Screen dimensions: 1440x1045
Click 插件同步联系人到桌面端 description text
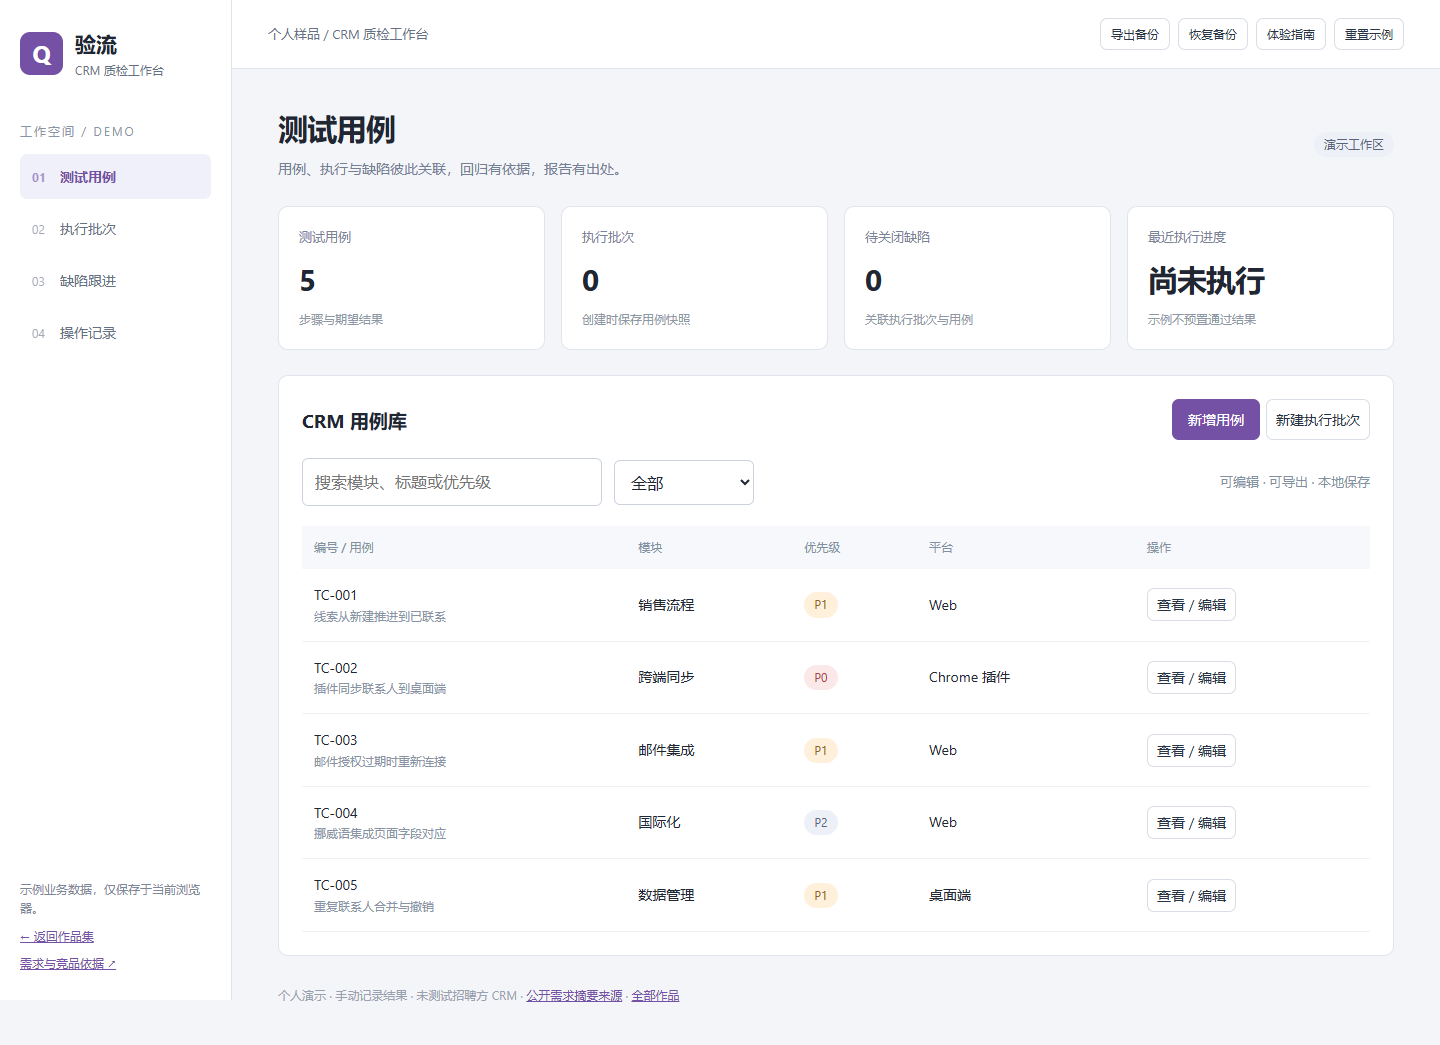[380, 689]
